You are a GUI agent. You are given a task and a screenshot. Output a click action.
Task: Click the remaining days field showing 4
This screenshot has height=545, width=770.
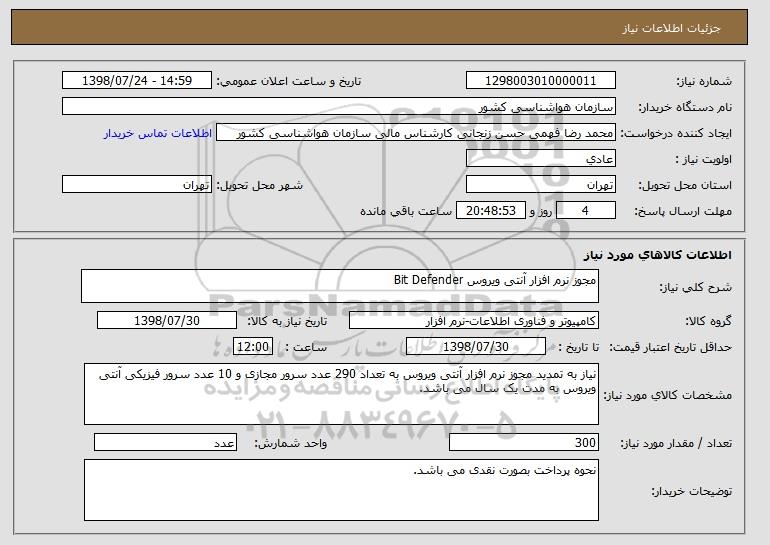586,211
